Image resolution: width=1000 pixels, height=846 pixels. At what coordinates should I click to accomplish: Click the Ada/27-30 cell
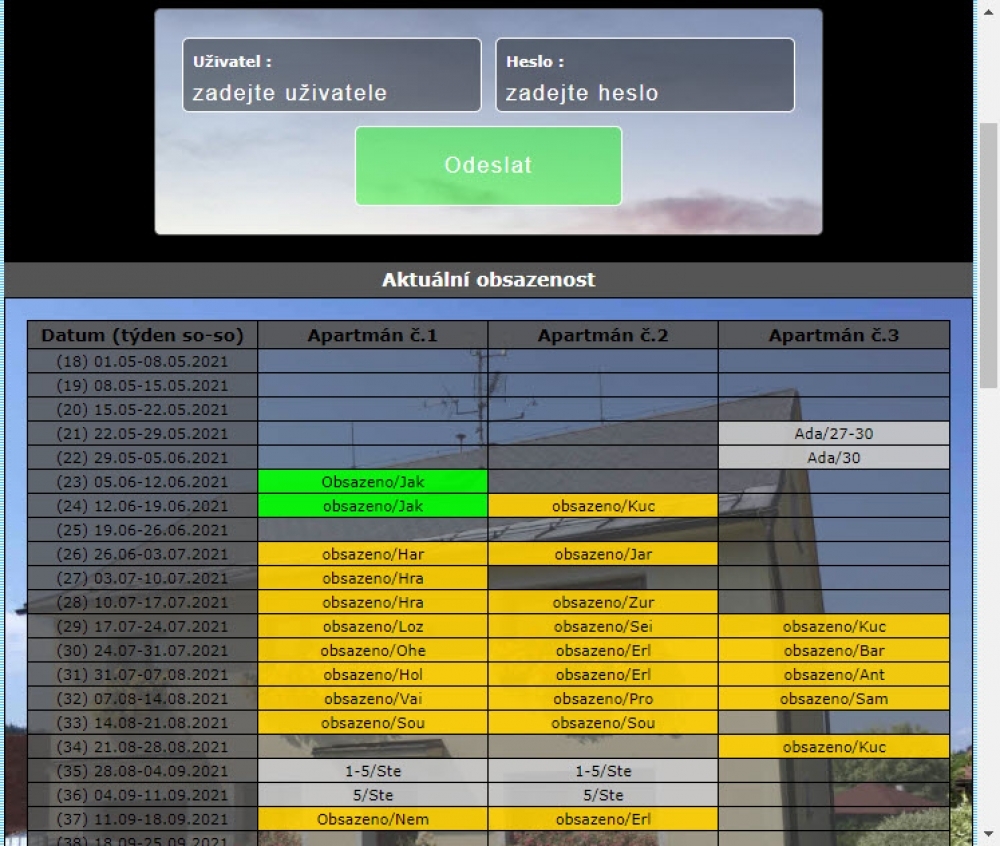tap(834, 434)
